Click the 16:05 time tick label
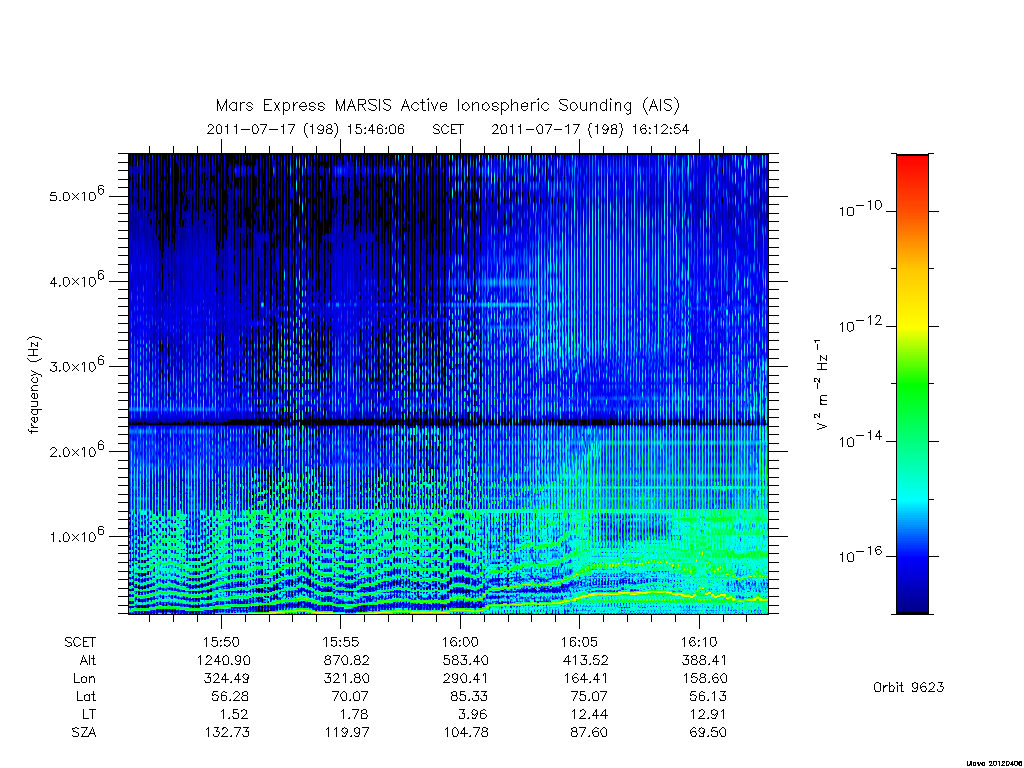Screen dimensions: 1024x768 (x=579, y=642)
